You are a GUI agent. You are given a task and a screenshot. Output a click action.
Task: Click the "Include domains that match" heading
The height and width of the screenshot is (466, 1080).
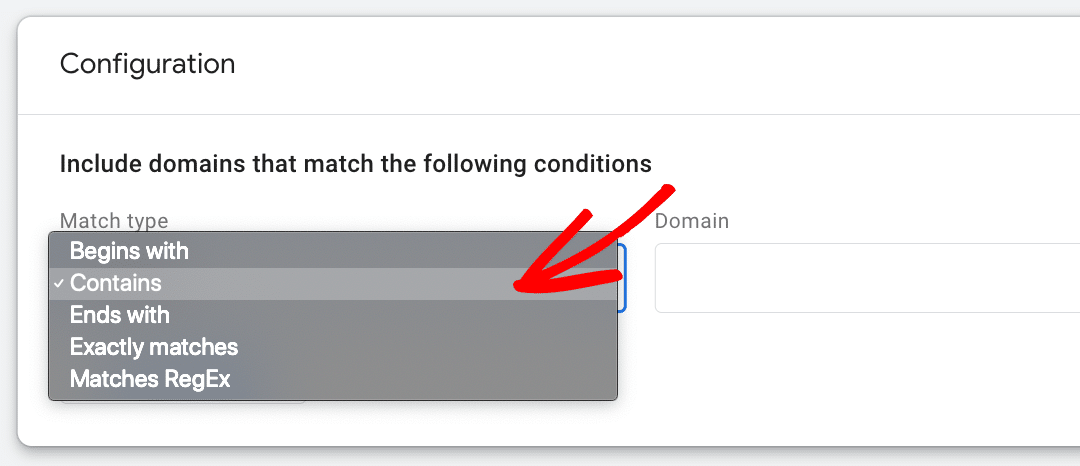pyautogui.click(x=356, y=163)
